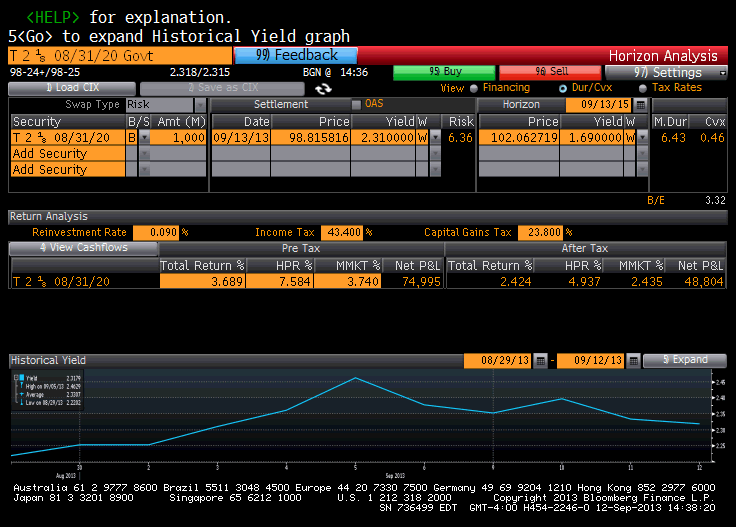
Task: Click the Feedback button
Action: point(294,56)
